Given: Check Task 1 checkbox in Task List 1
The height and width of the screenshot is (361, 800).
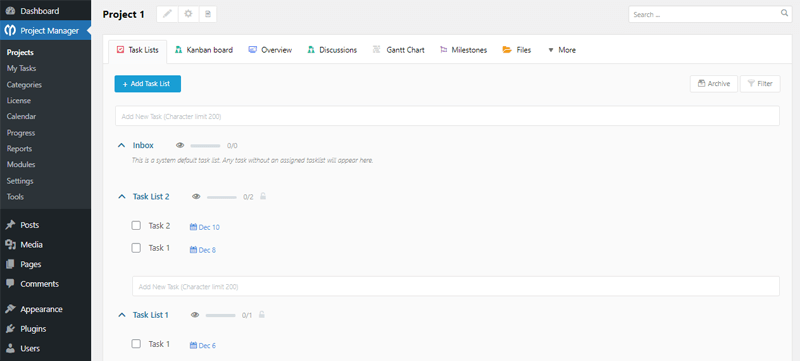Looking at the screenshot, I should pyautogui.click(x=136, y=344).
